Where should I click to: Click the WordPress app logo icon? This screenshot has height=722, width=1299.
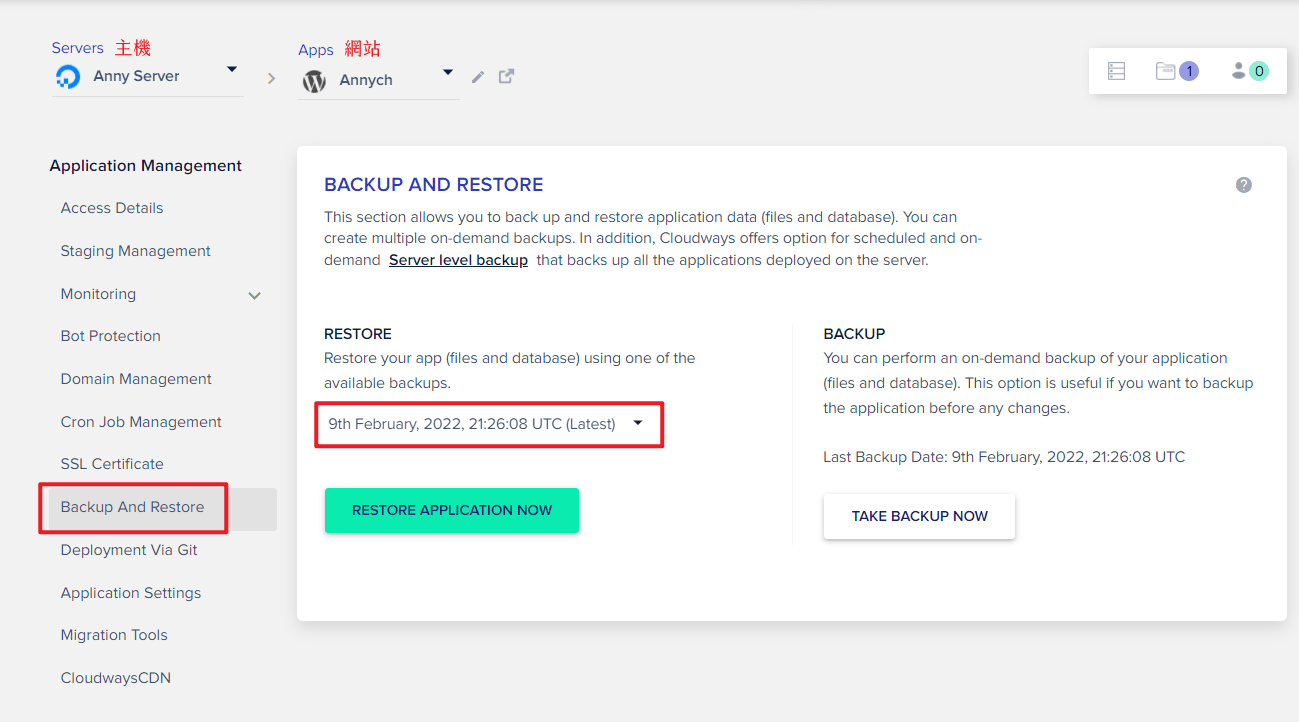(x=314, y=81)
